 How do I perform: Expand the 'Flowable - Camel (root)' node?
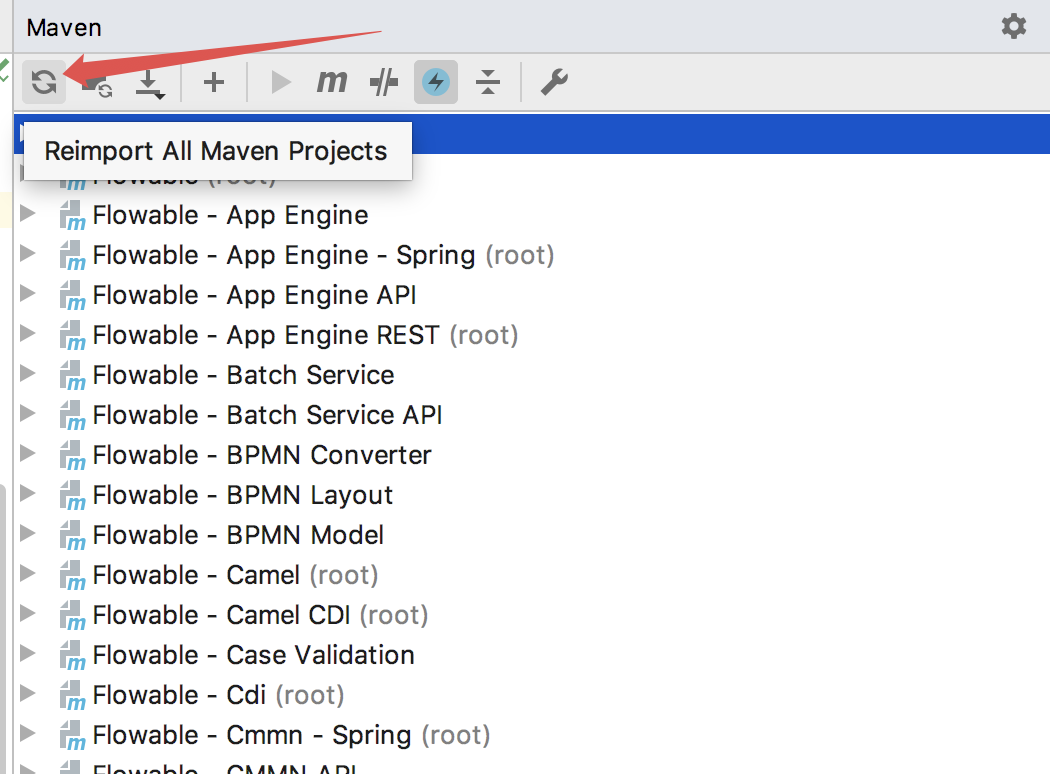(x=27, y=574)
